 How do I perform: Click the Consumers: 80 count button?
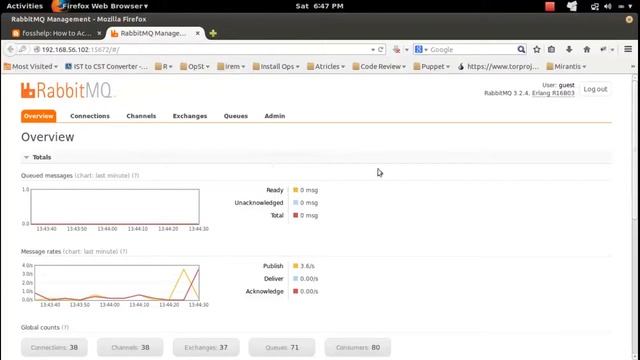pos(358,347)
